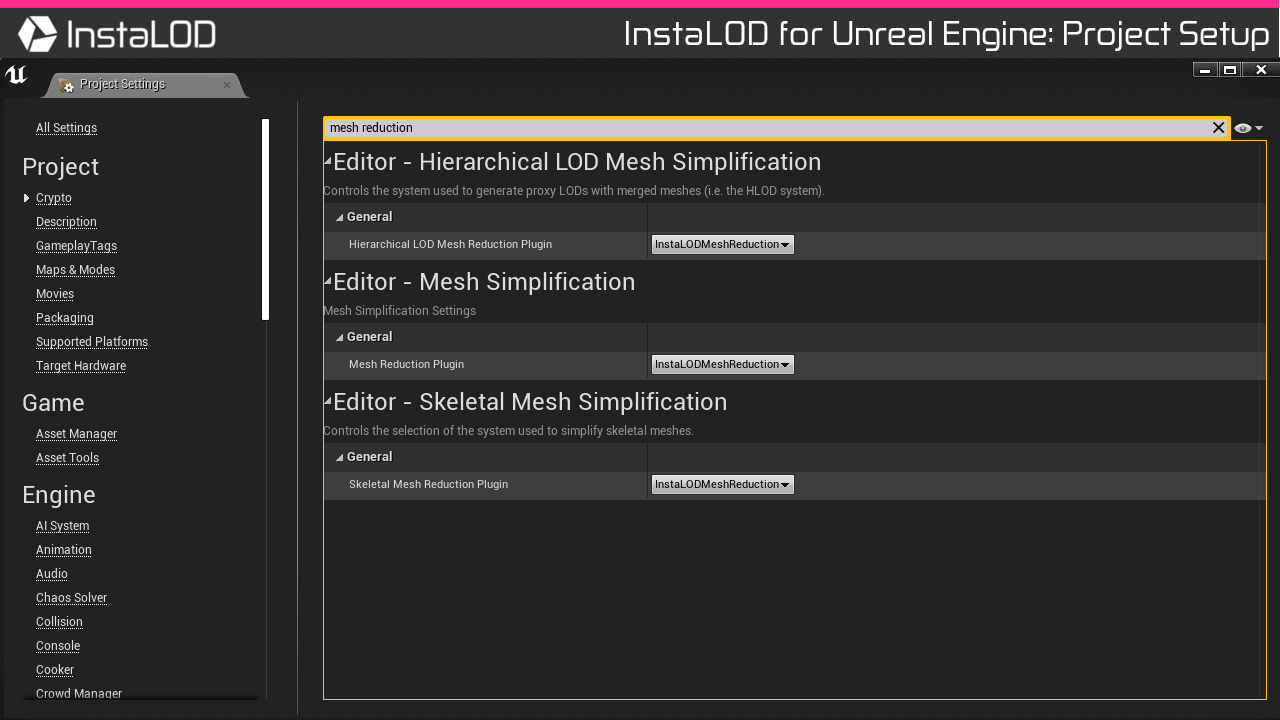1280x720 pixels.
Task: Open the Chaos Solver settings
Action: tap(71, 597)
